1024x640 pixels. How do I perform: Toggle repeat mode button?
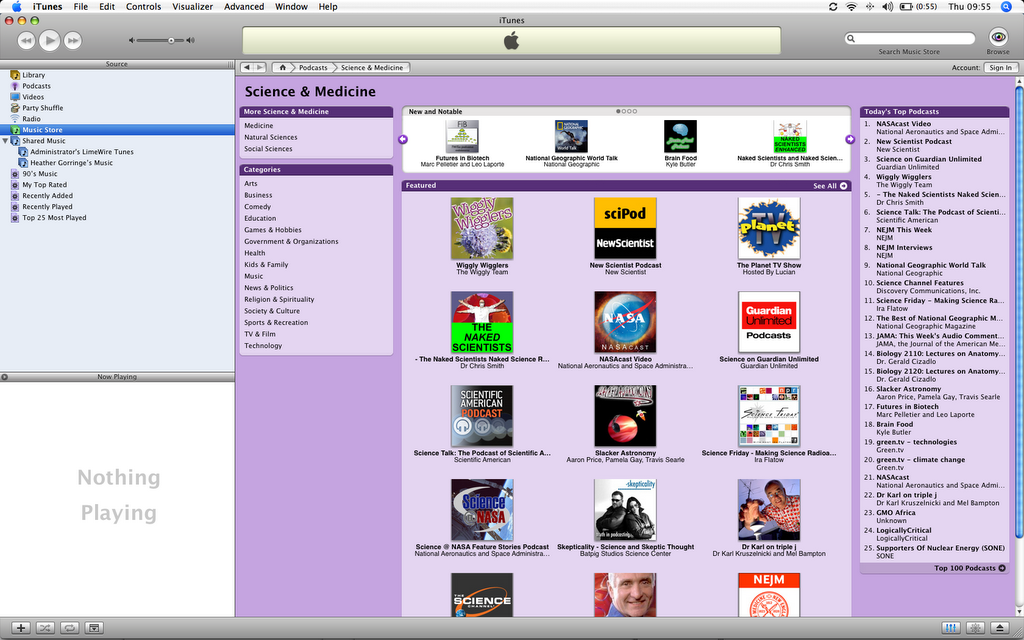[x=69, y=628]
